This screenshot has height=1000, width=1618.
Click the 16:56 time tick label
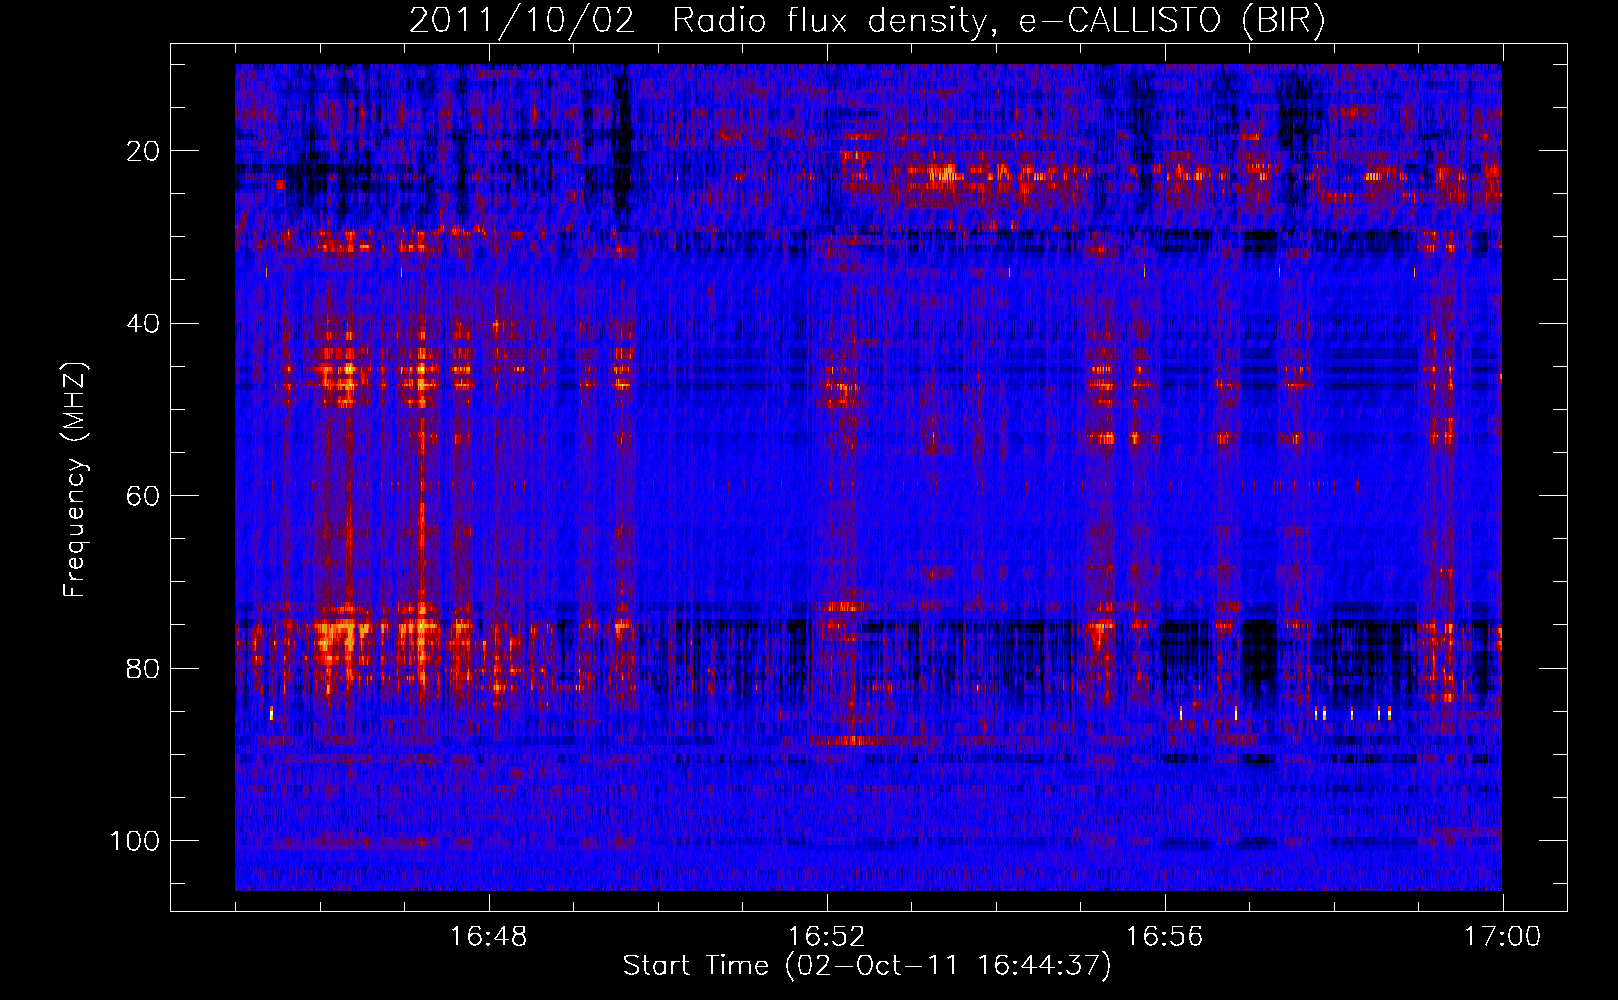(x=1165, y=937)
